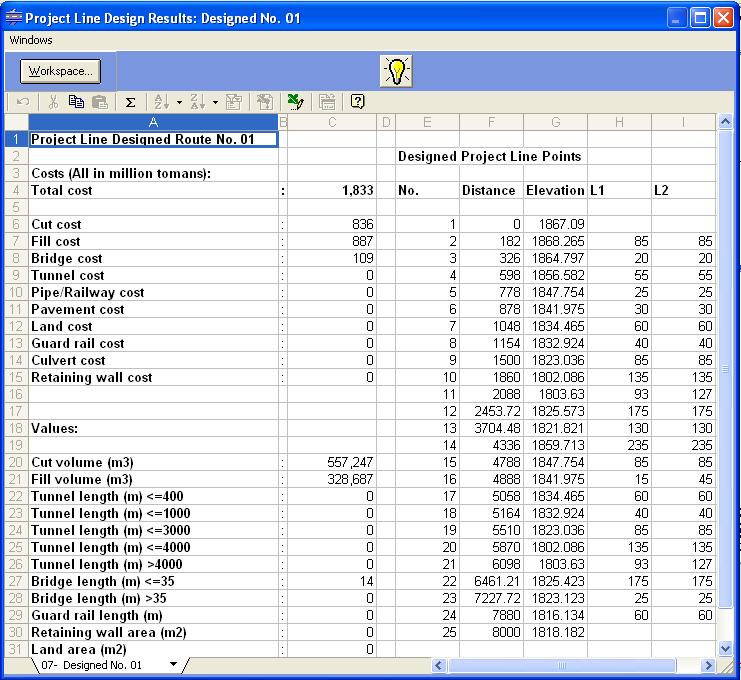Screen dimensions: 741x680
Task: Click the Bridge cost value 109
Action: point(332,258)
